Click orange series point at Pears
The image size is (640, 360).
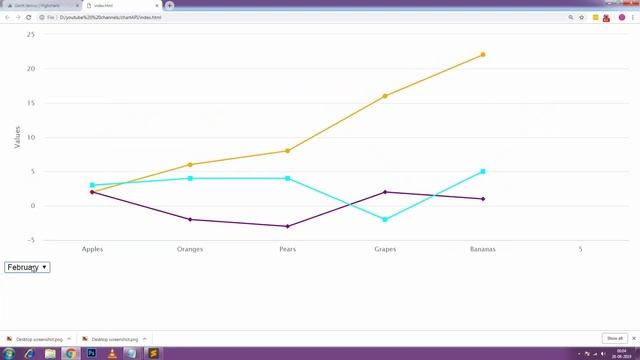coord(288,151)
